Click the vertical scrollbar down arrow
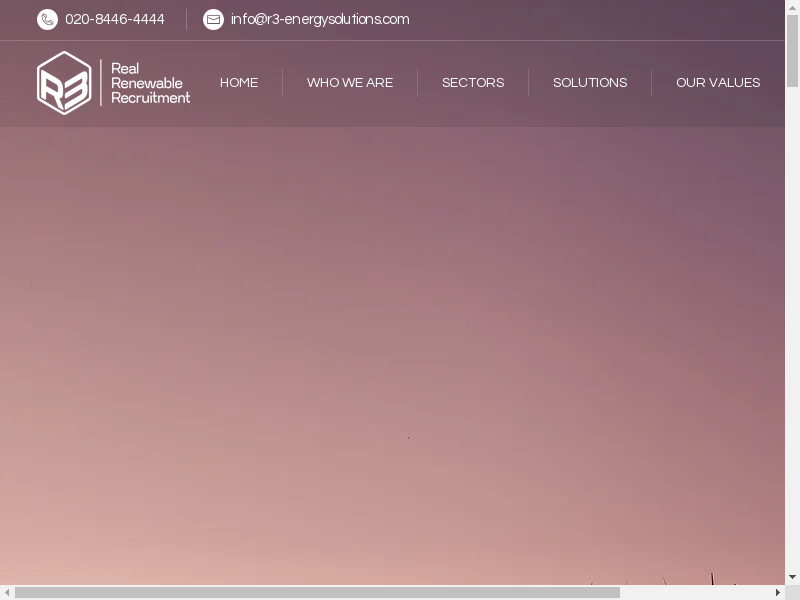This screenshot has width=800, height=600. 792,577
